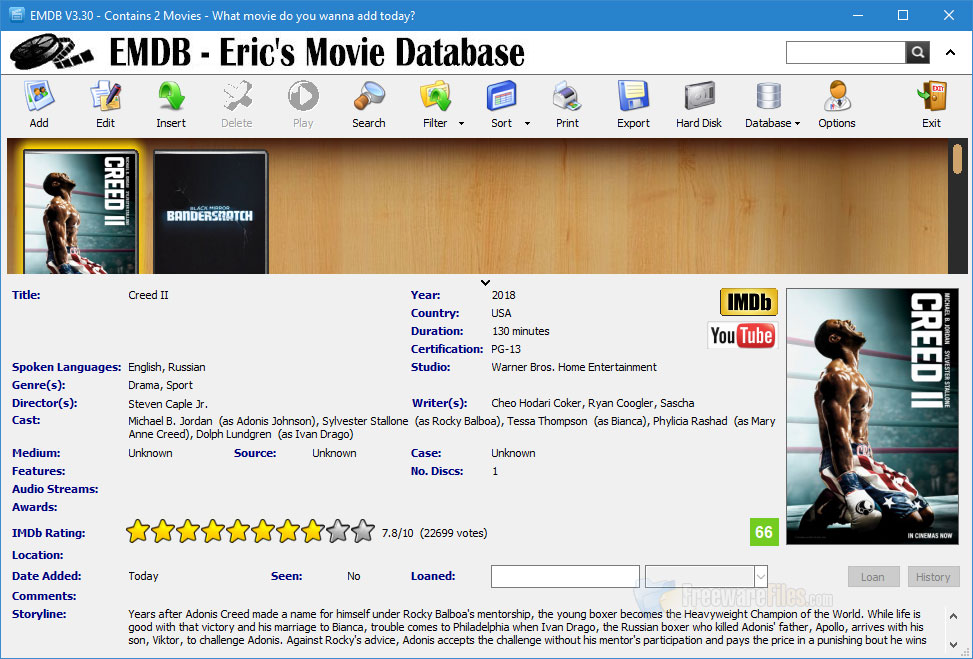Type in the Loaned text field
Screen dimensions: 973x659
565,577
